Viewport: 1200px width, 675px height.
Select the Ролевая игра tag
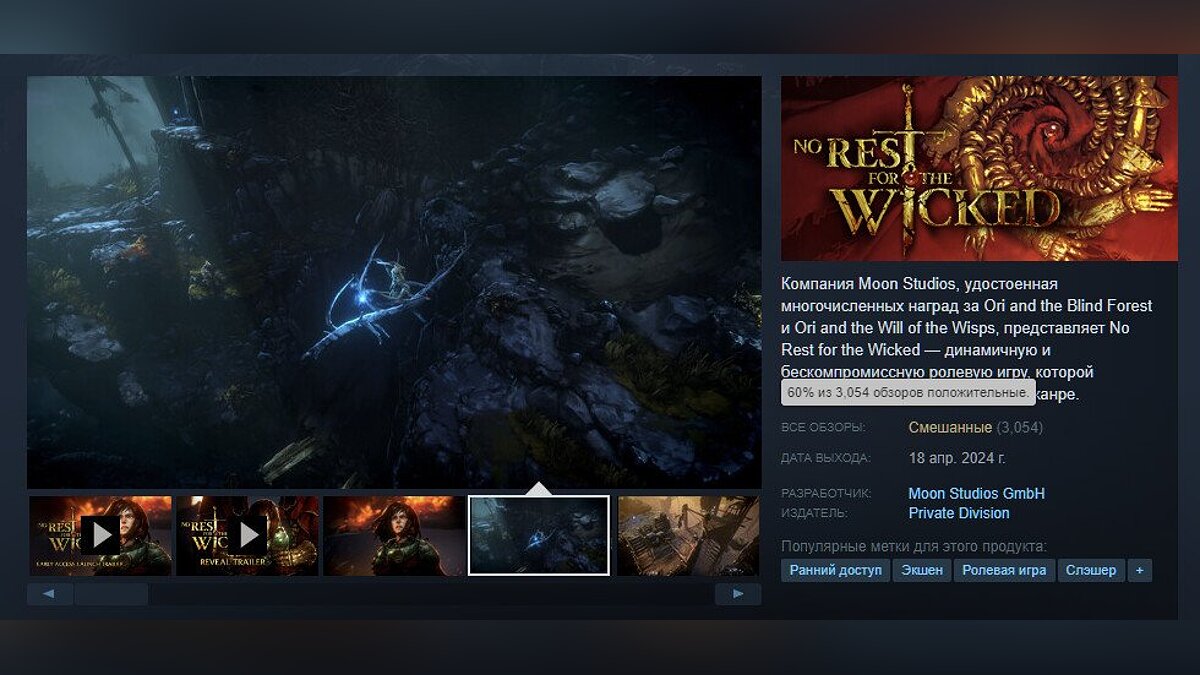(1004, 570)
